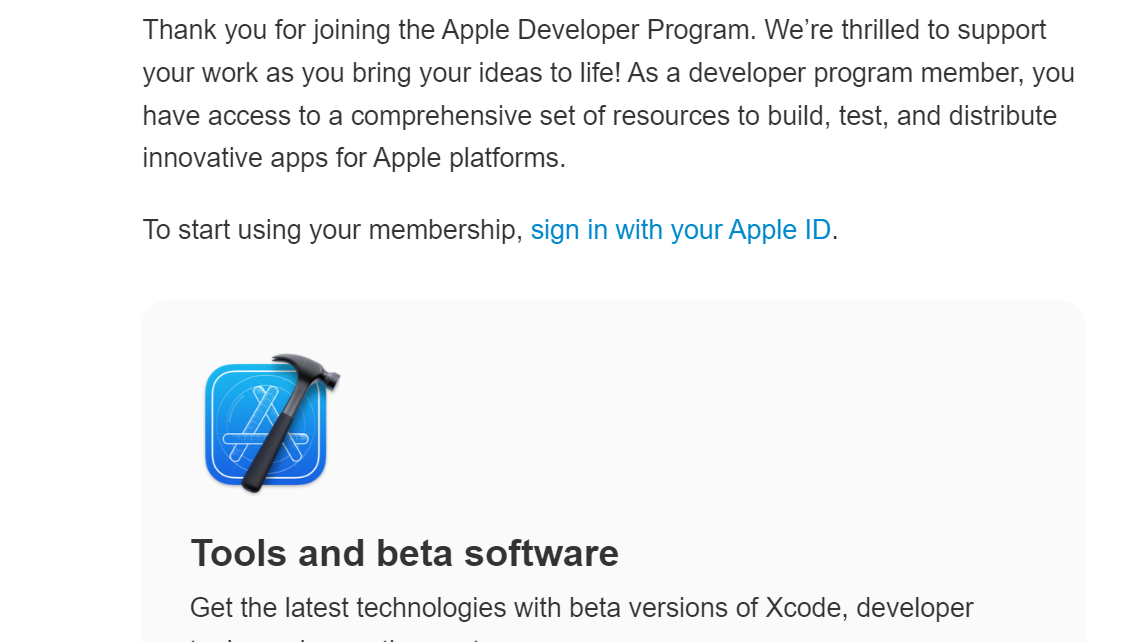Click the hammer handle on the Xcode icon
Screen dimensions: 1145x642
[272, 447]
